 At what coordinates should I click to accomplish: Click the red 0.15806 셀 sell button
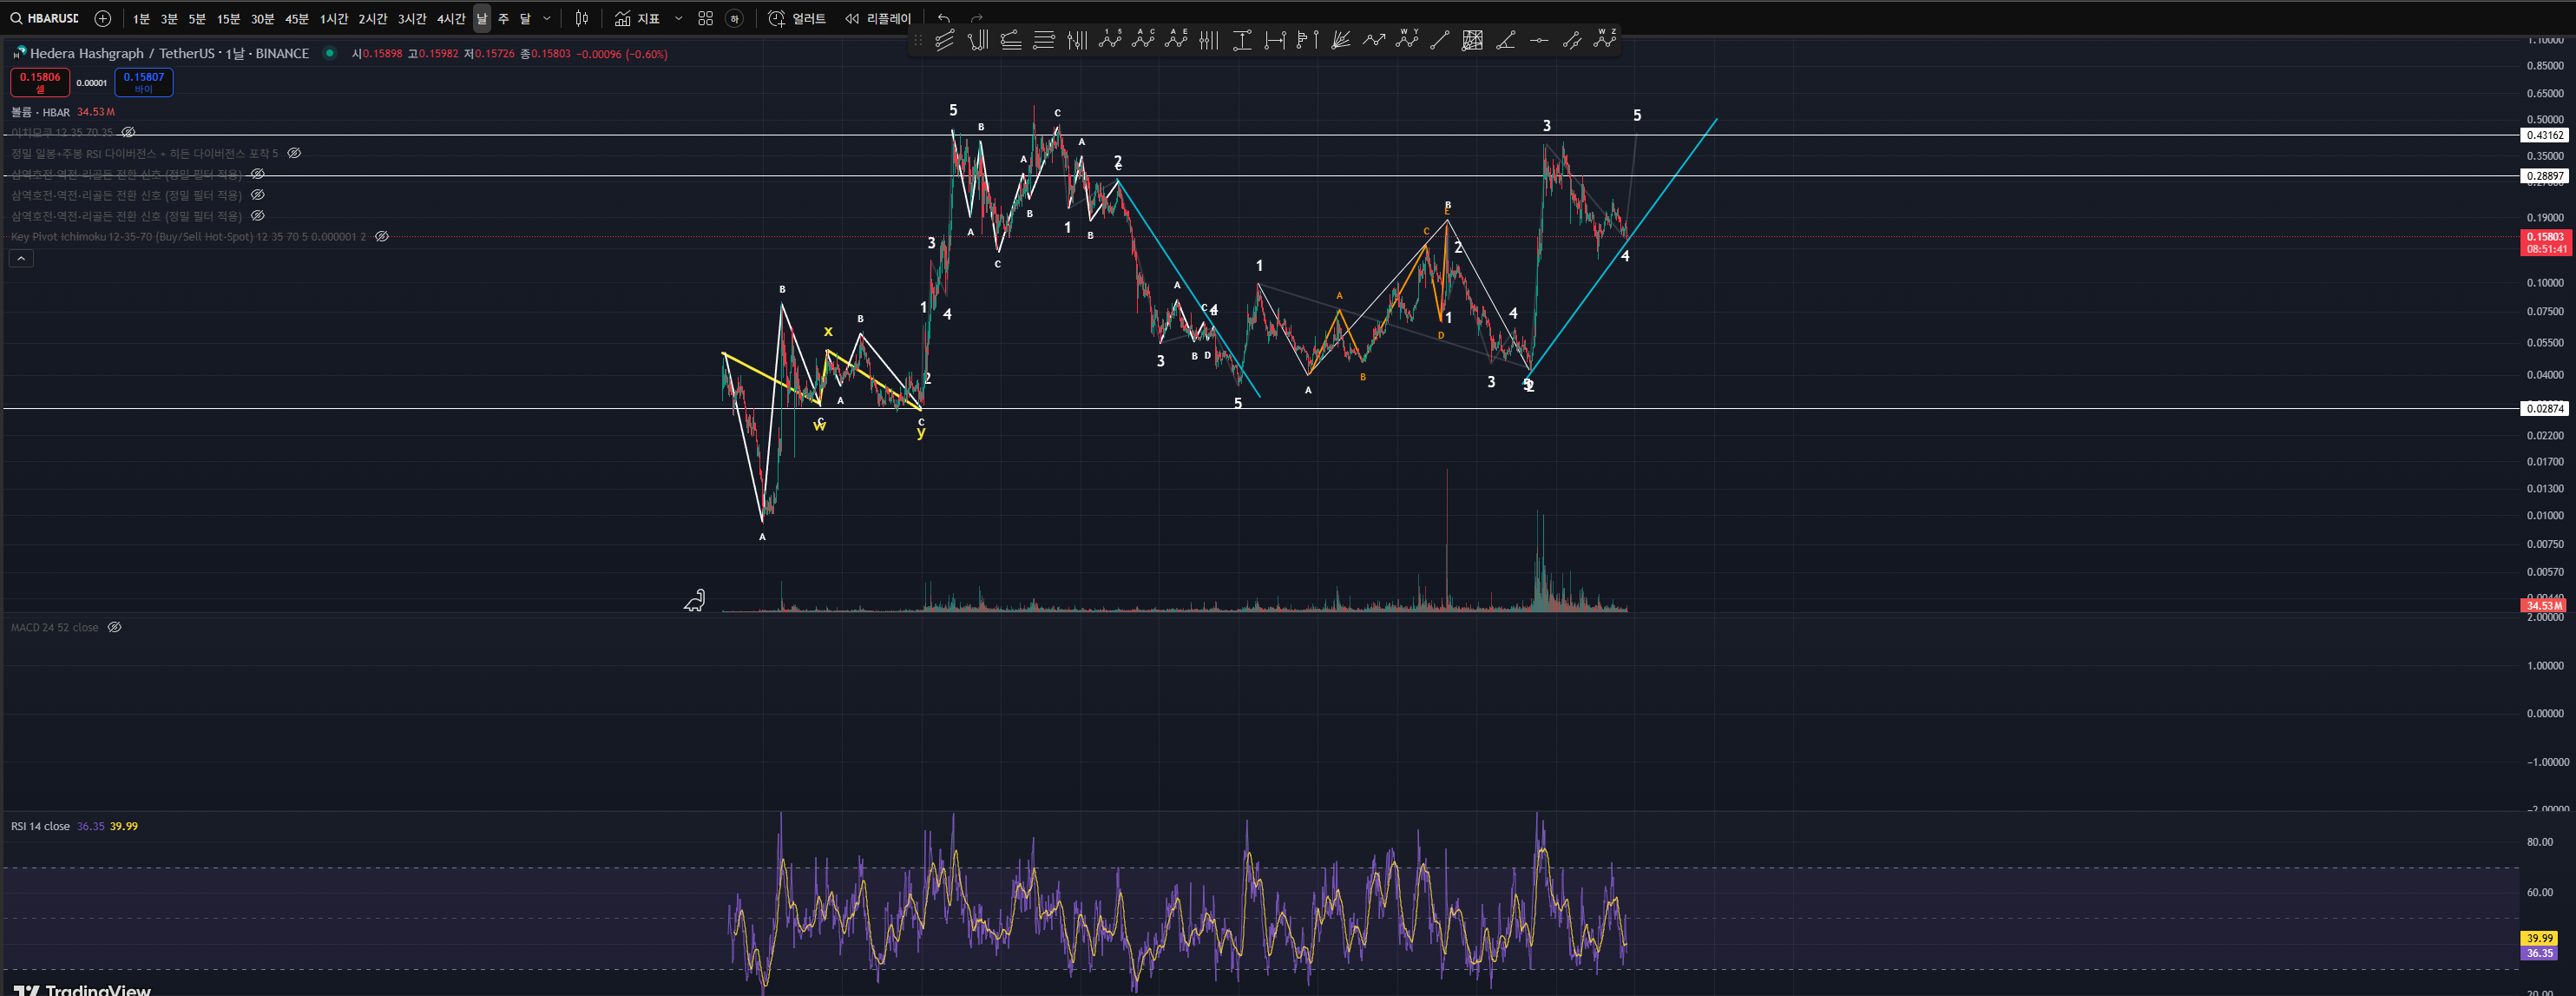[x=40, y=82]
